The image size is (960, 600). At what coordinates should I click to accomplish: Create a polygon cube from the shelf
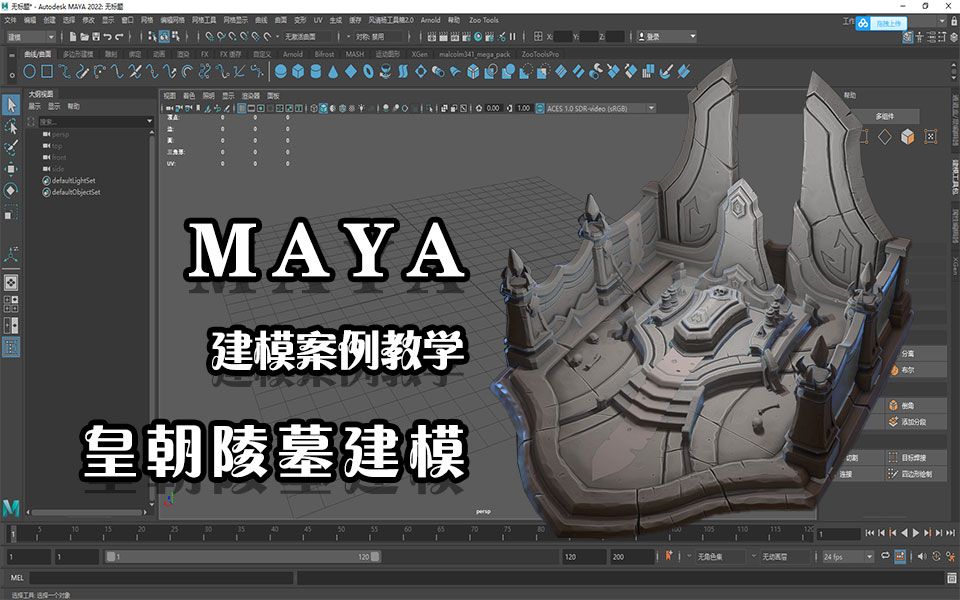[297, 71]
